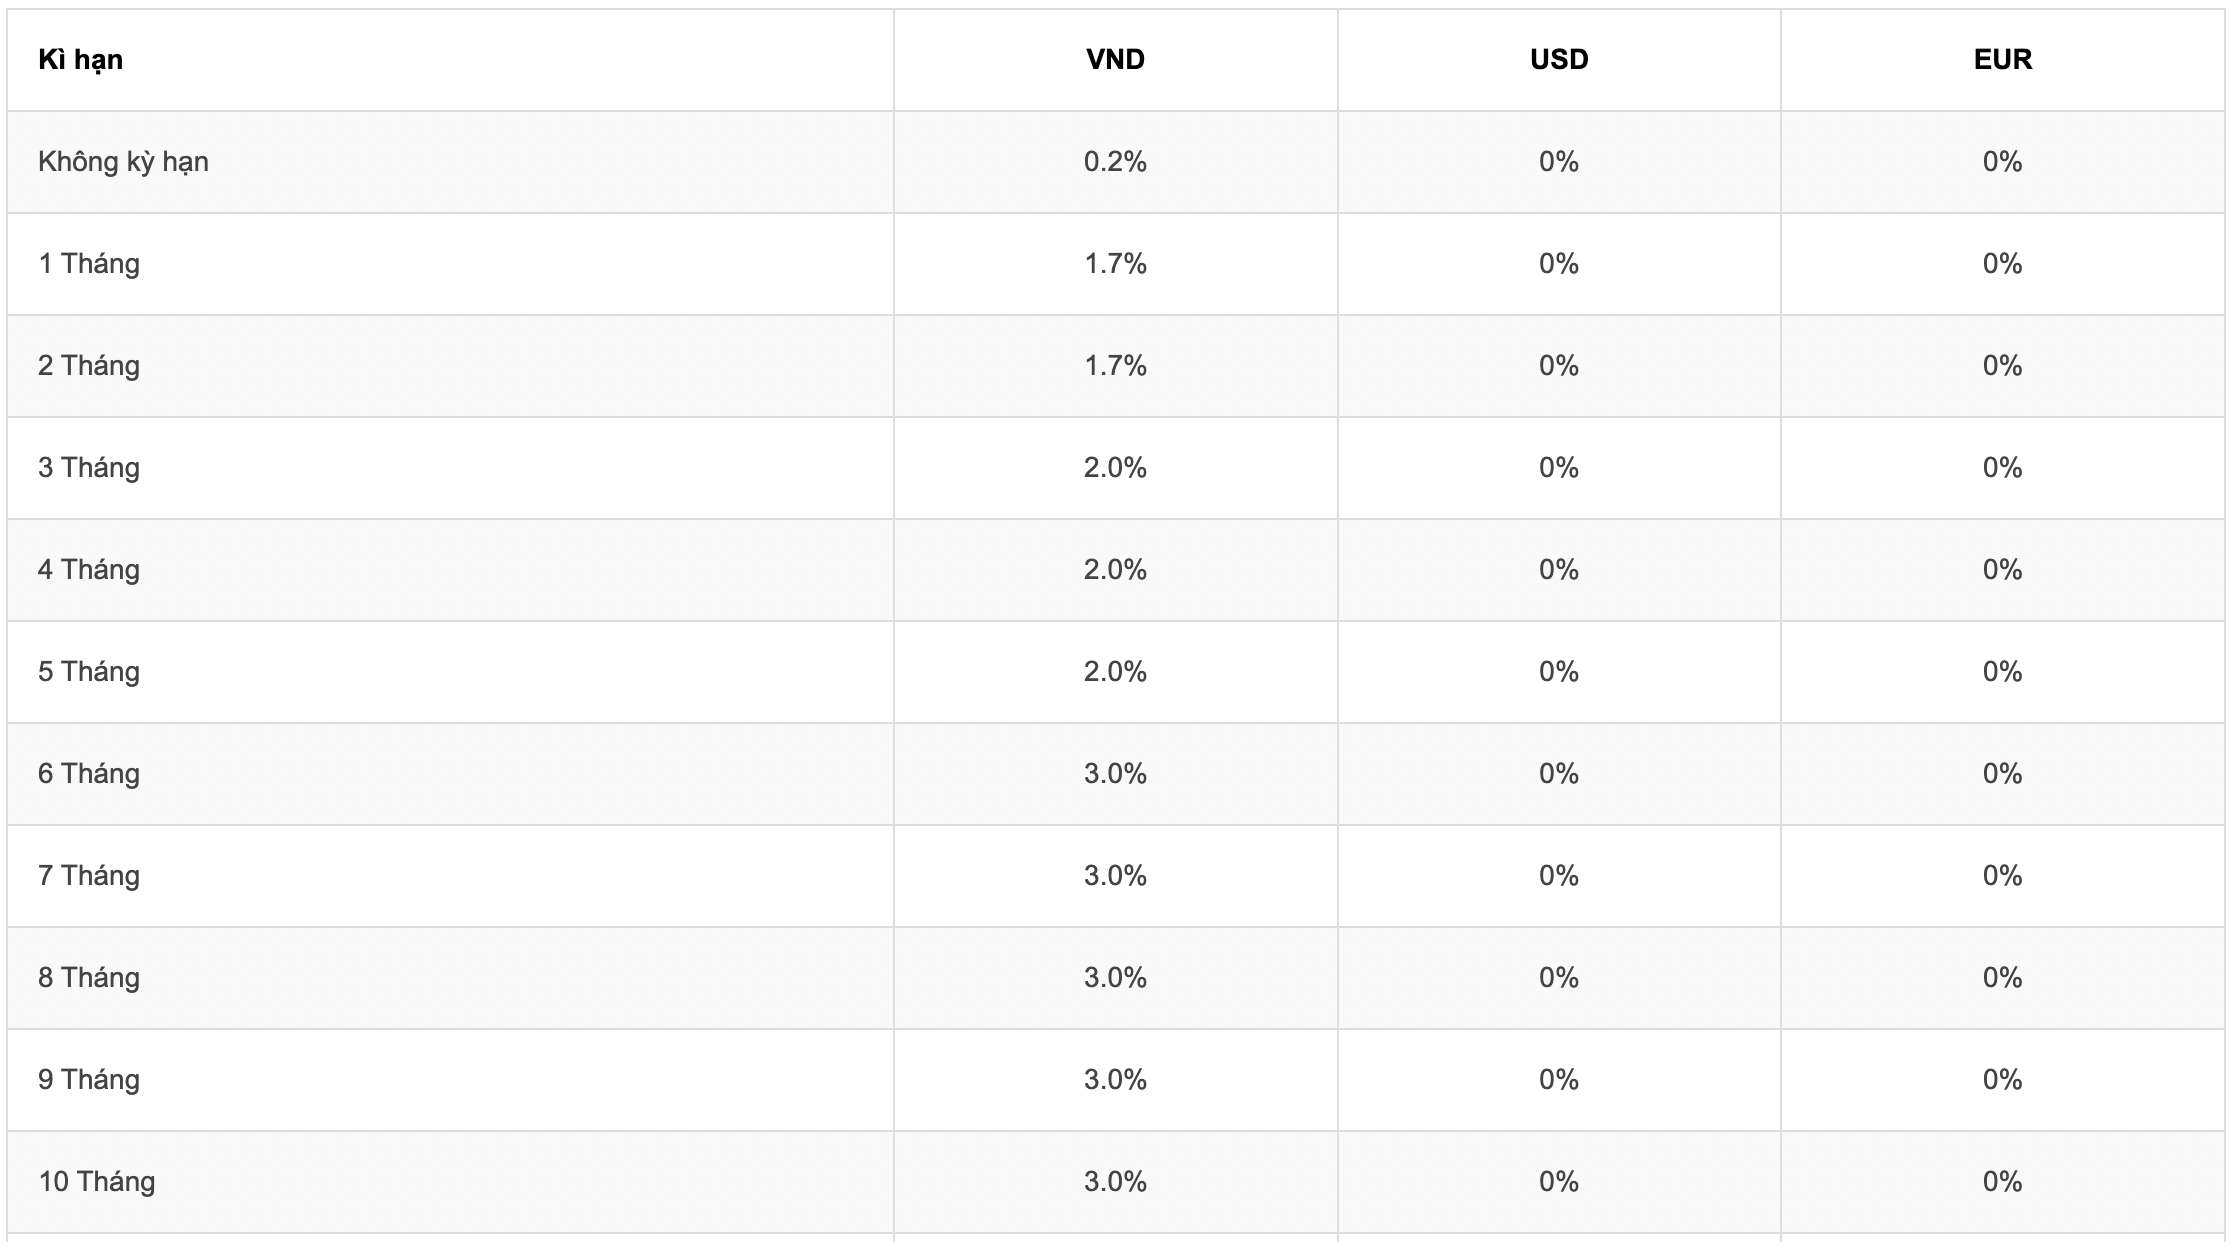2234x1242 pixels.
Task: Click EUR rate for Không kỳ hạn
Action: [2002, 162]
